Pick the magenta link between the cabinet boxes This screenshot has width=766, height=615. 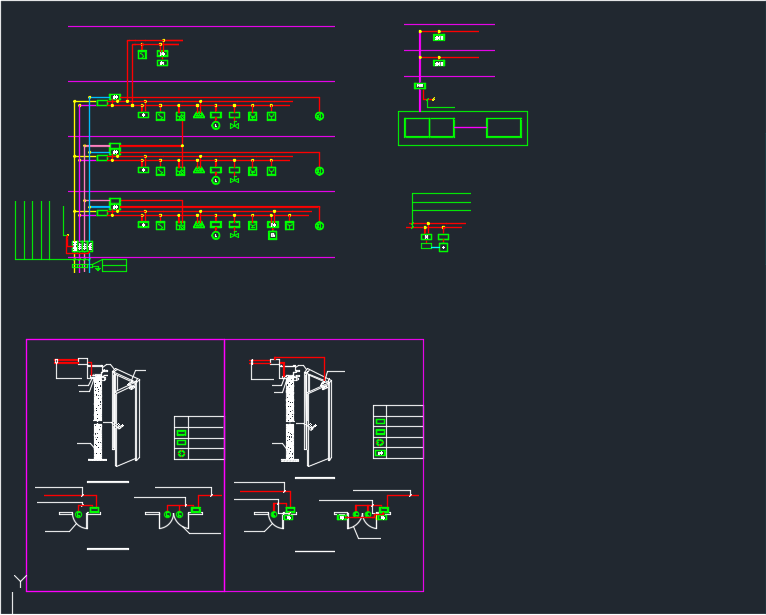[470, 128]
